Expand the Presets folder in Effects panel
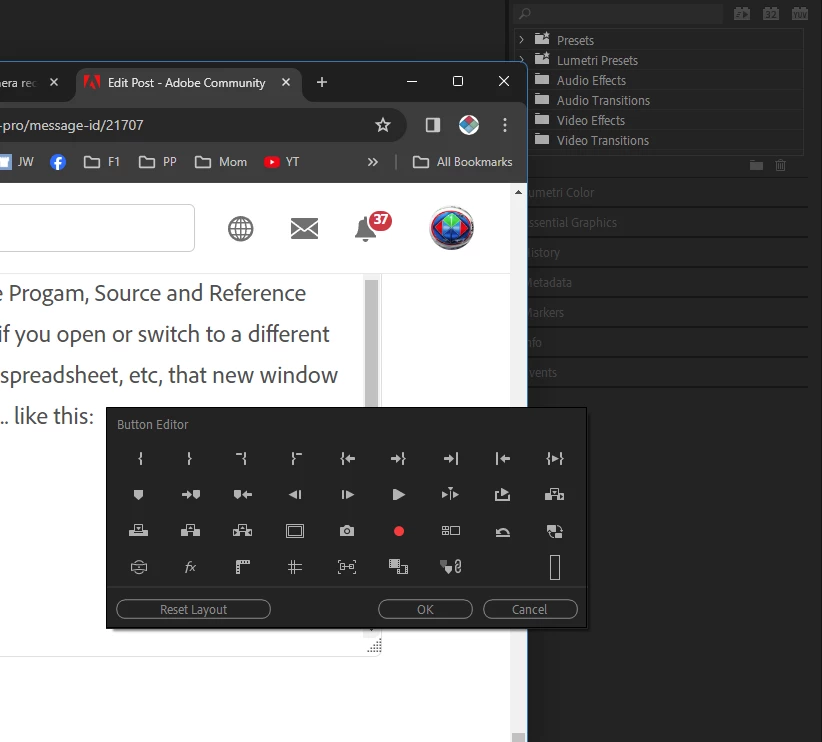This screenshot has height=742, width=822. 521,40
